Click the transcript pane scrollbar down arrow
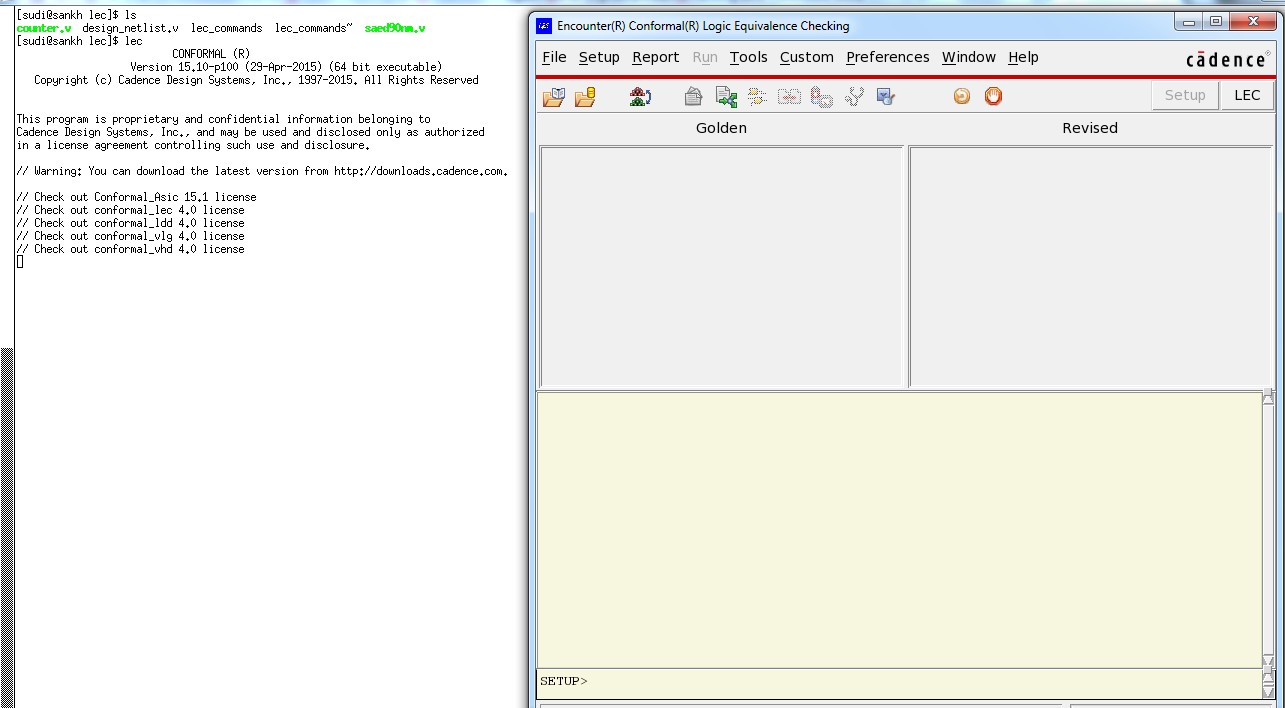1285x708 pixels. [1268, 660]
